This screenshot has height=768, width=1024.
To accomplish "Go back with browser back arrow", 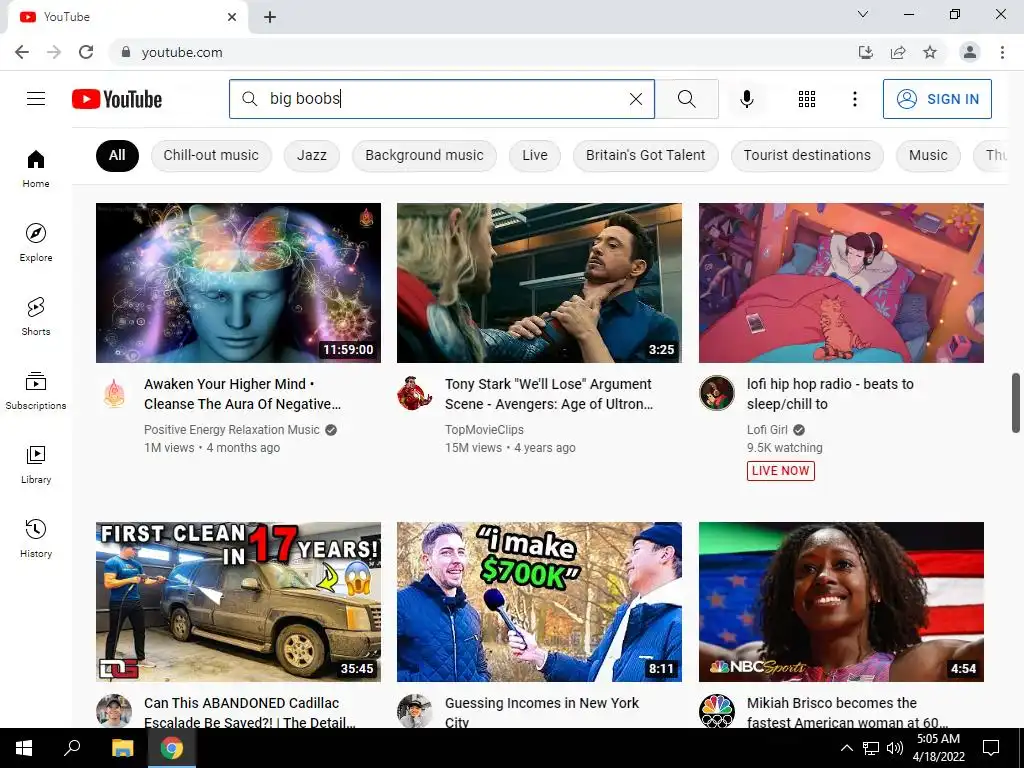I will click(x=22, y=52).
